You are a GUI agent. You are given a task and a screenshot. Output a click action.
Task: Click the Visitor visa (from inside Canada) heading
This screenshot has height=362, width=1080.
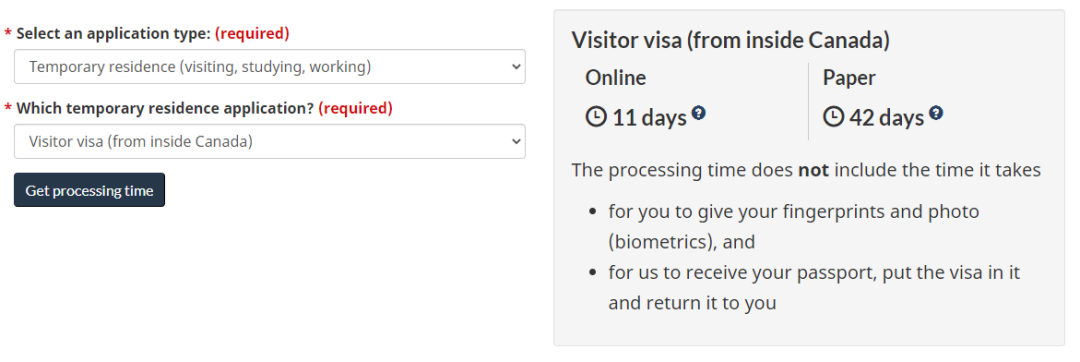pos(731,40)
